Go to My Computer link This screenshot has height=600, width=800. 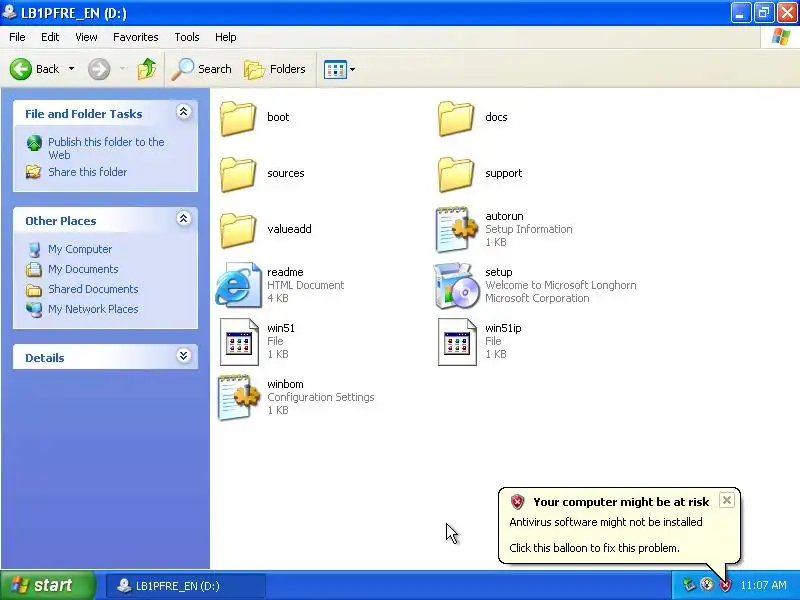click(x=80, y=249)
